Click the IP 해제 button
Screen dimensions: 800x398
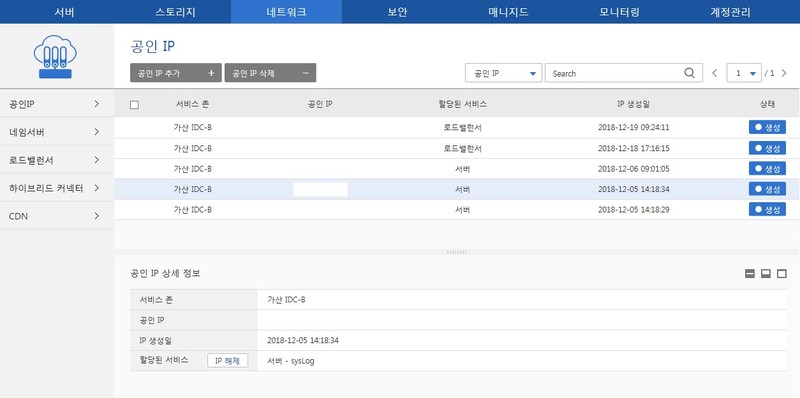(x=228, y=361)
